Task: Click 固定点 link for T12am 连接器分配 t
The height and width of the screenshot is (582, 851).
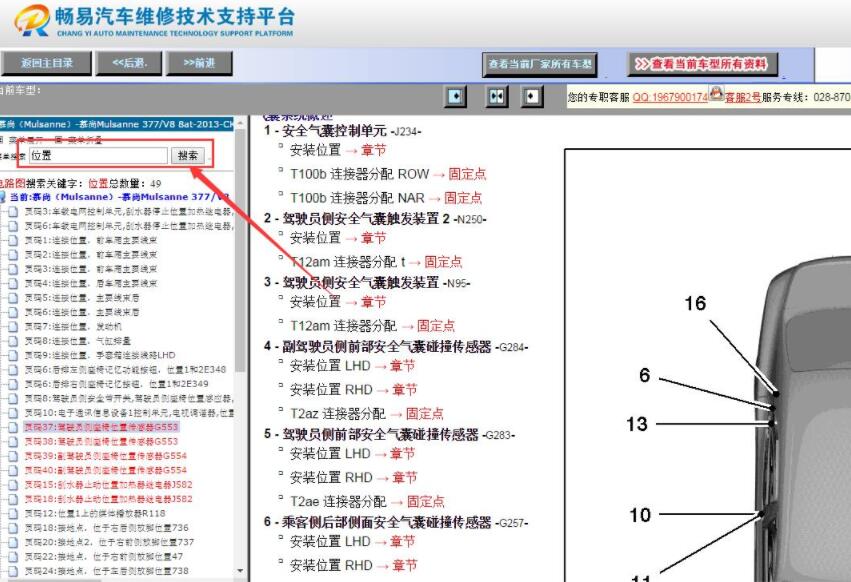Action: click(443, 262)
